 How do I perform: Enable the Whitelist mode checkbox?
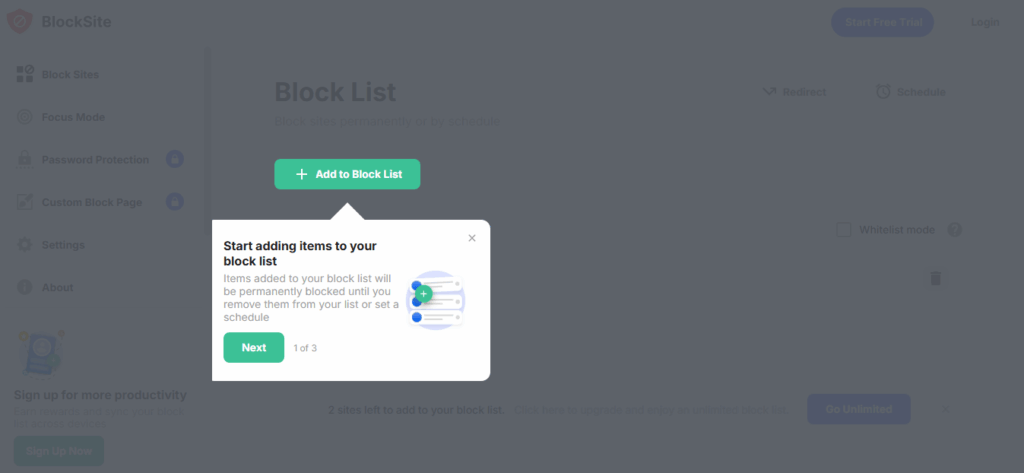(844, 230)
